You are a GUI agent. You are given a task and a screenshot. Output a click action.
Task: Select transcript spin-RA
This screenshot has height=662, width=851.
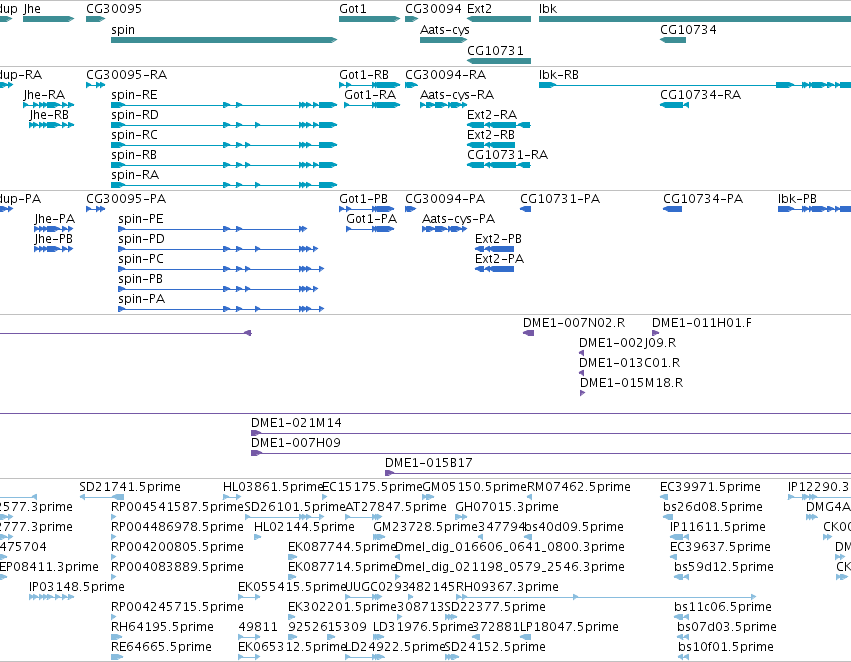point(224,185)
